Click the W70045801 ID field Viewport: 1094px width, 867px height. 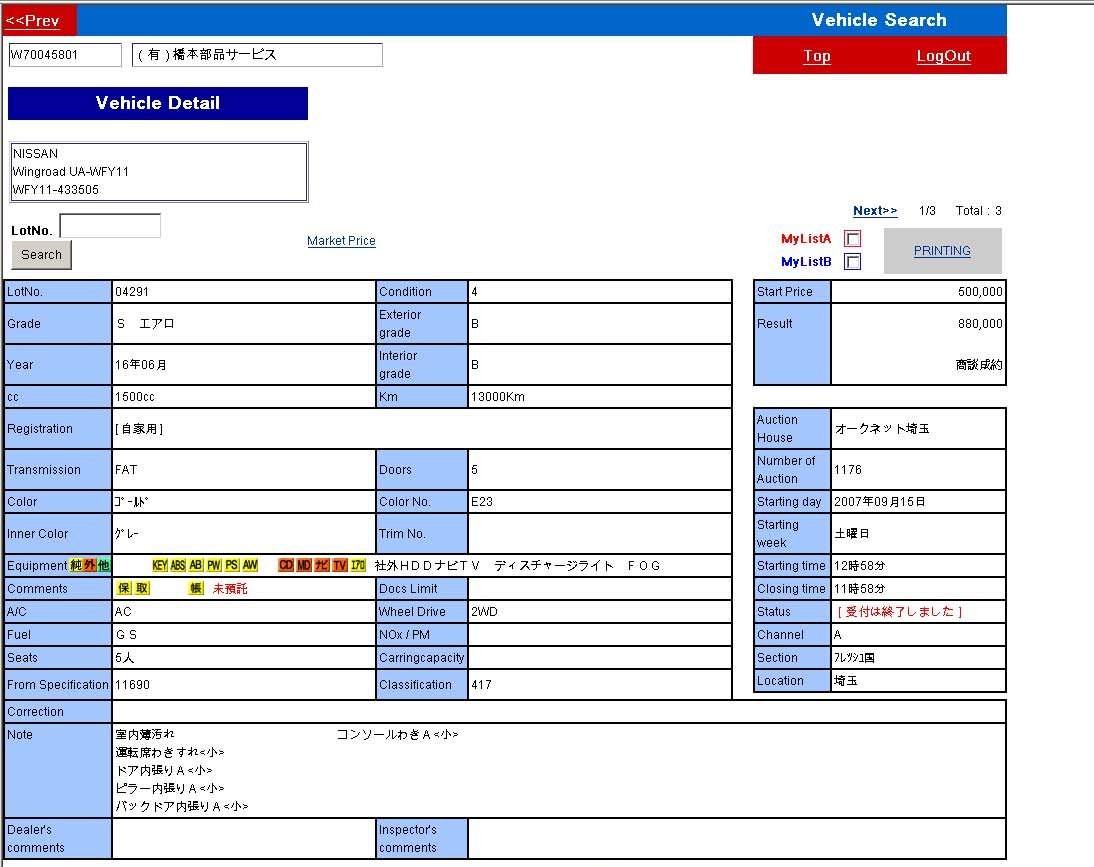pos(65,55)
